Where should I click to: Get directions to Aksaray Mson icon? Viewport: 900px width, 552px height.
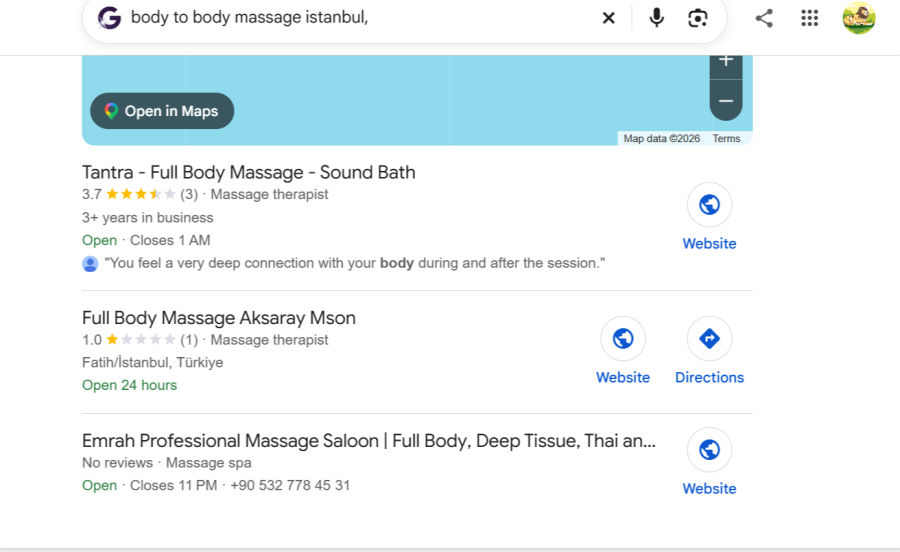(x=709, y=339)
